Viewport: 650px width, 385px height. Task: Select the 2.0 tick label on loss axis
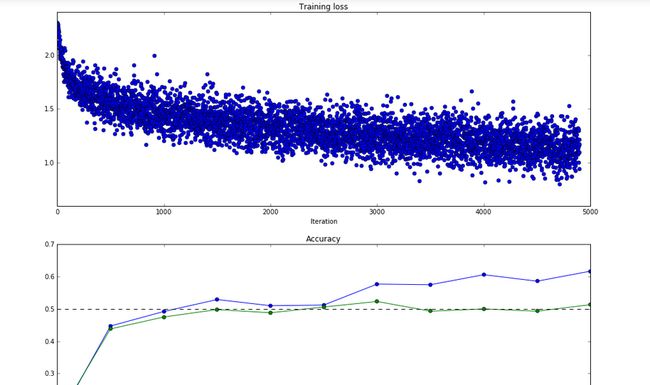pyautogui.click(x=49, y=55)
